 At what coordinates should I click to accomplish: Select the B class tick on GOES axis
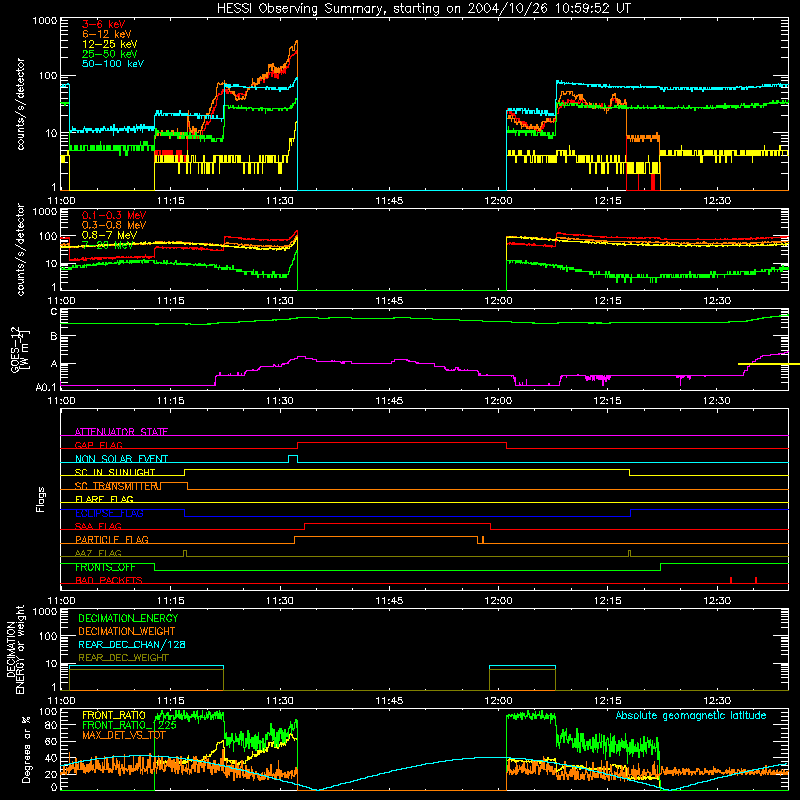(54, 336)
